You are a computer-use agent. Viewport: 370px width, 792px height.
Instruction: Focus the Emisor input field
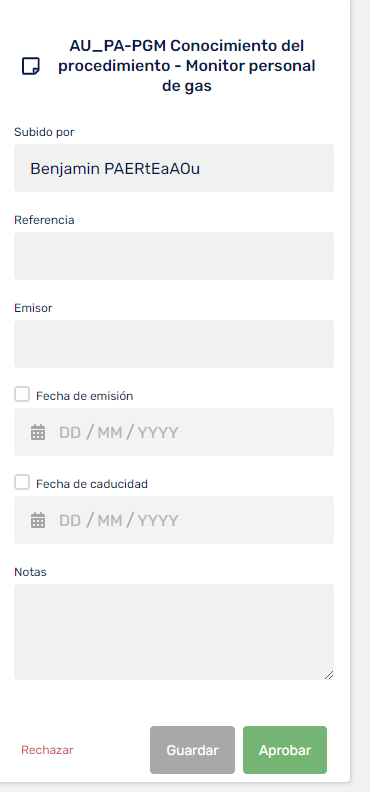click(x=174, y=344)
